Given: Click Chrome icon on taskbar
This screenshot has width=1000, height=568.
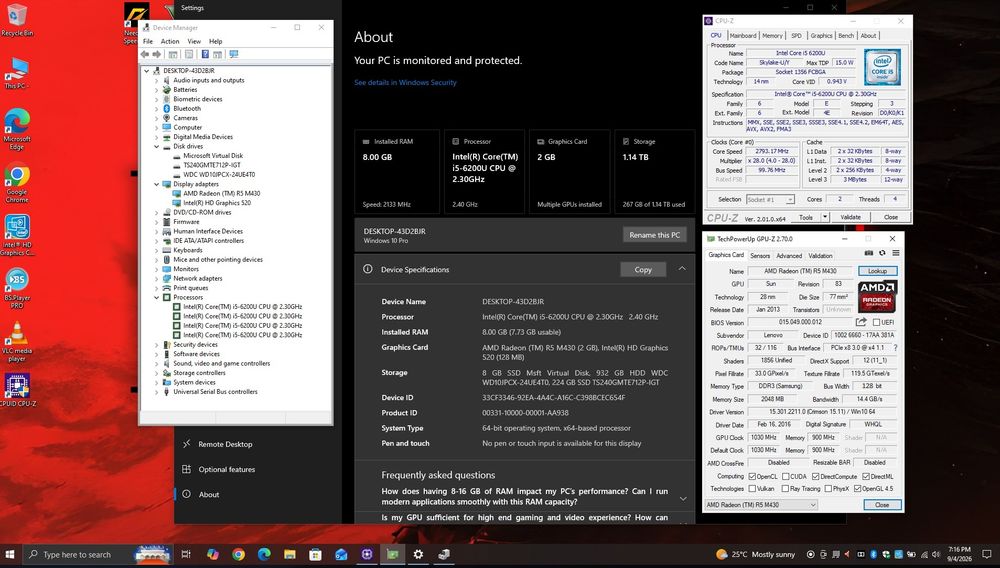Looking at the screenshot, I should [x=238, y=555].
